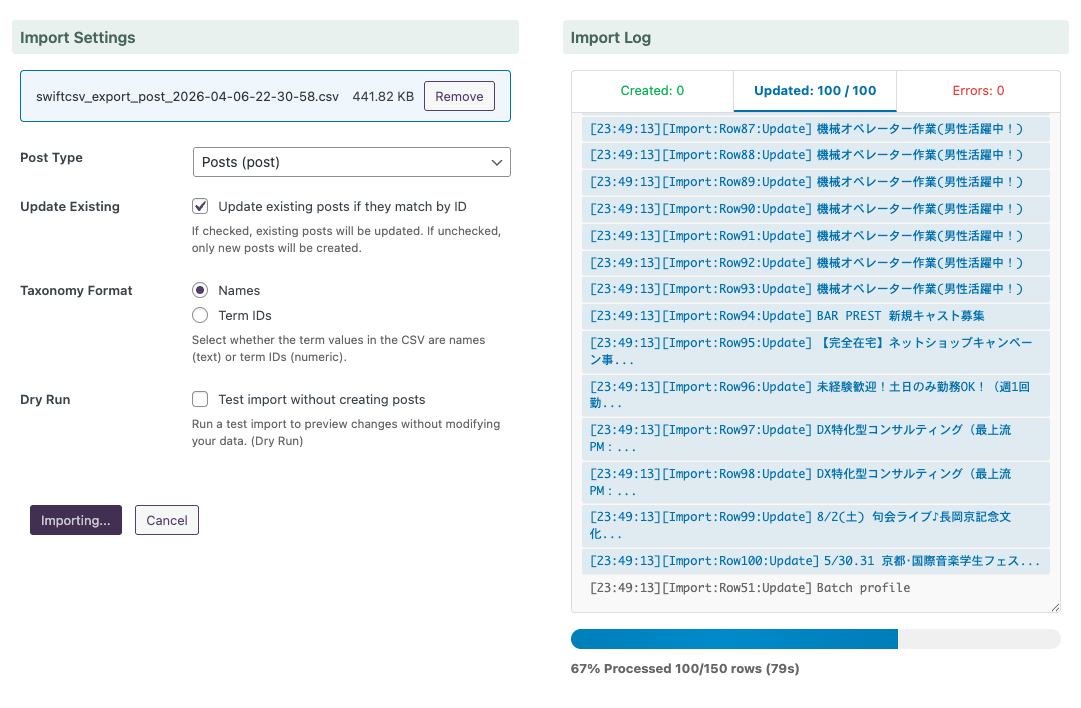Screen dimensions: 1081x708
Task: Open the Updated: 100 / 100 tab
Action: [815, 91]
